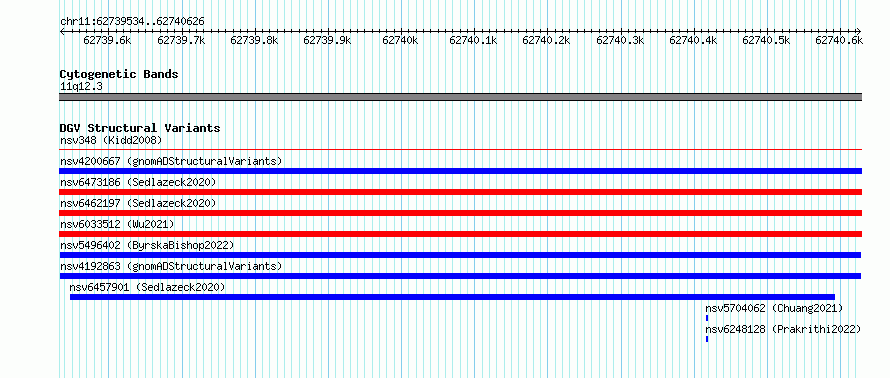Click the 62739.7k ruler tick label

coord(180,40)
